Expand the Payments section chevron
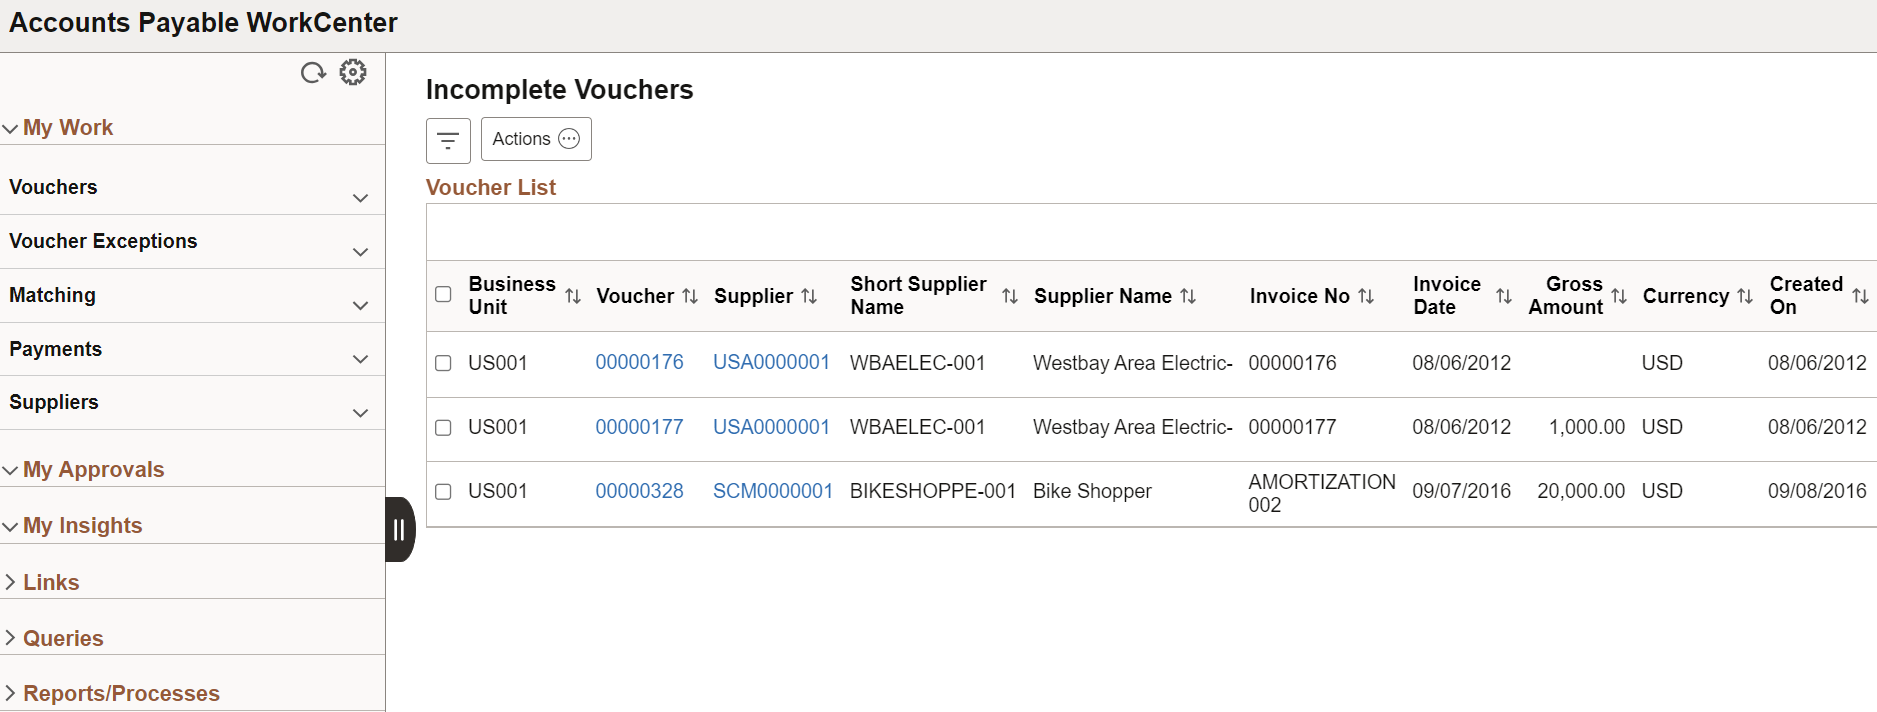 click(x=361, y=359)
